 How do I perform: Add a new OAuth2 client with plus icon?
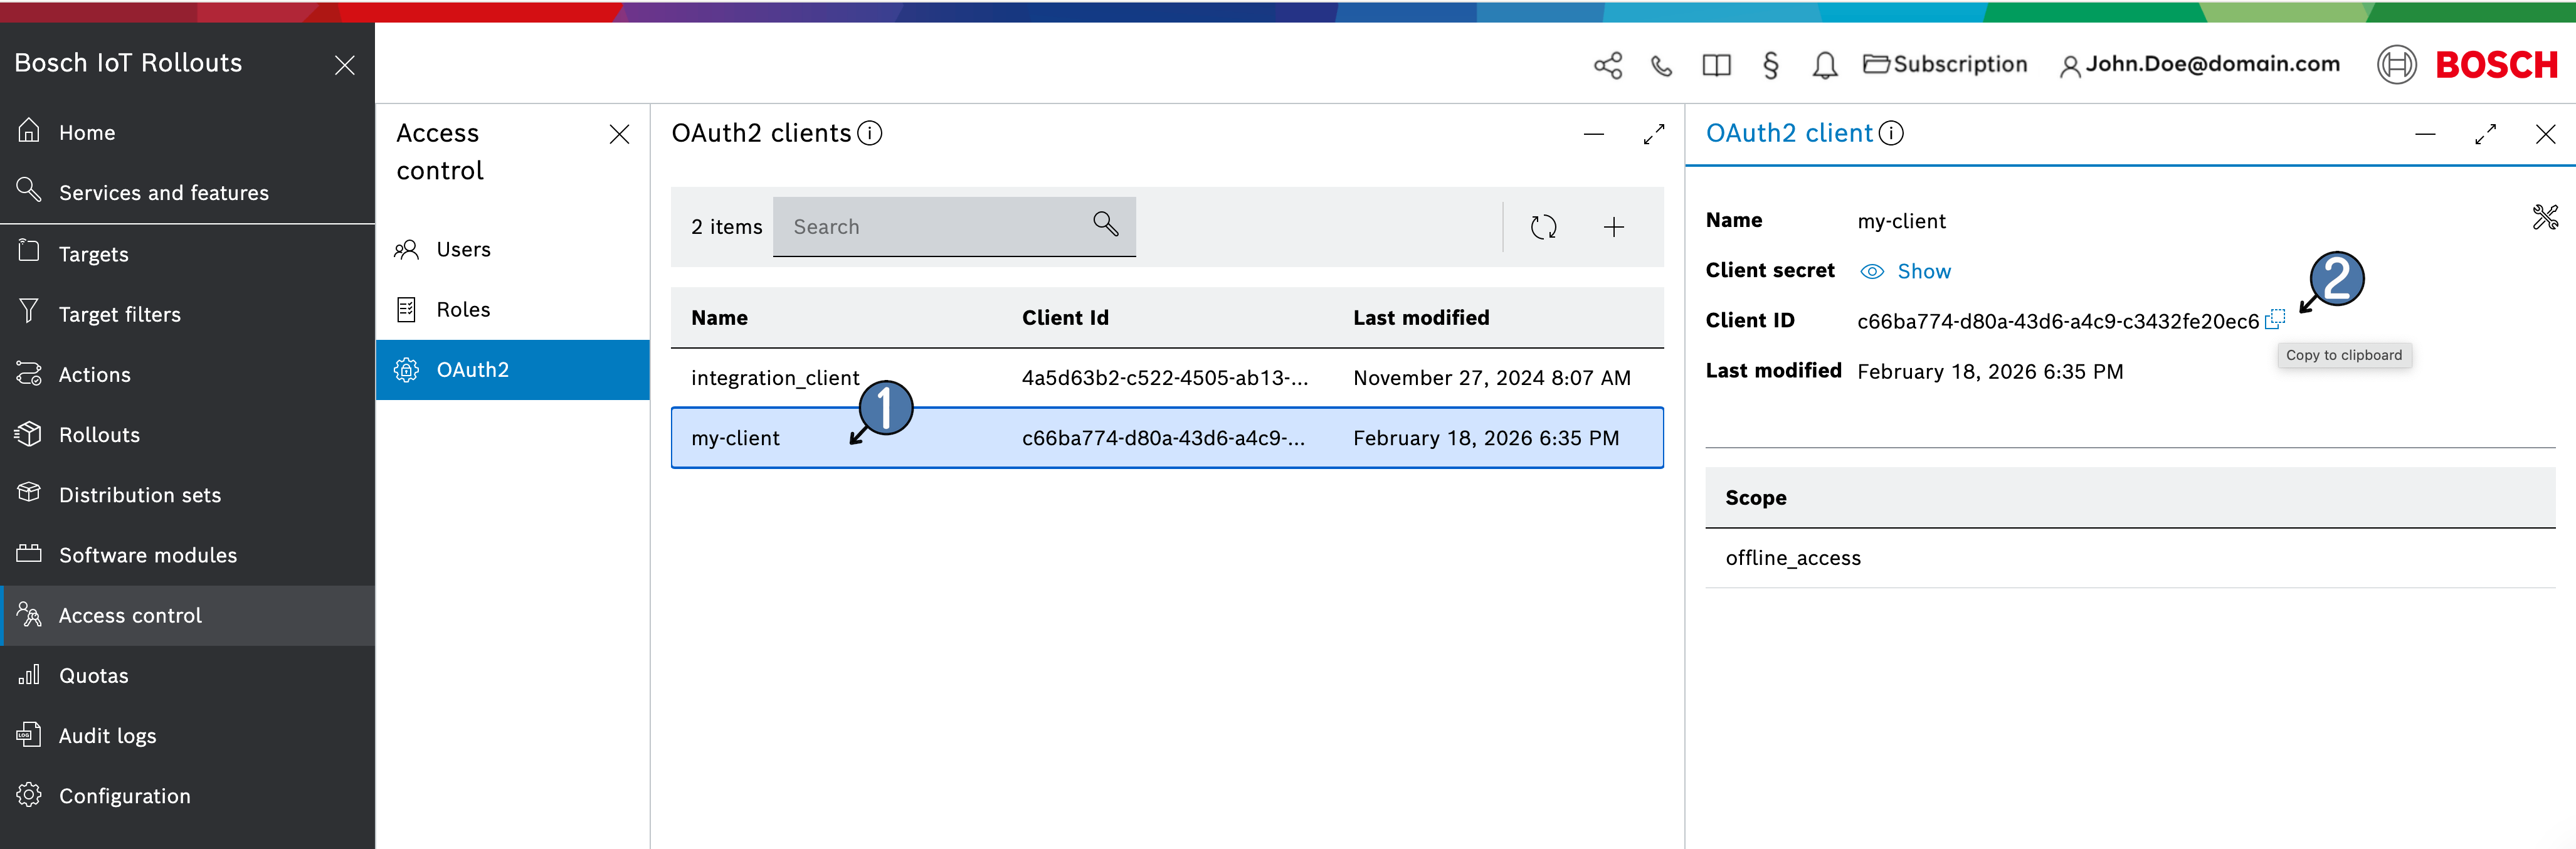coord(1613,227)
